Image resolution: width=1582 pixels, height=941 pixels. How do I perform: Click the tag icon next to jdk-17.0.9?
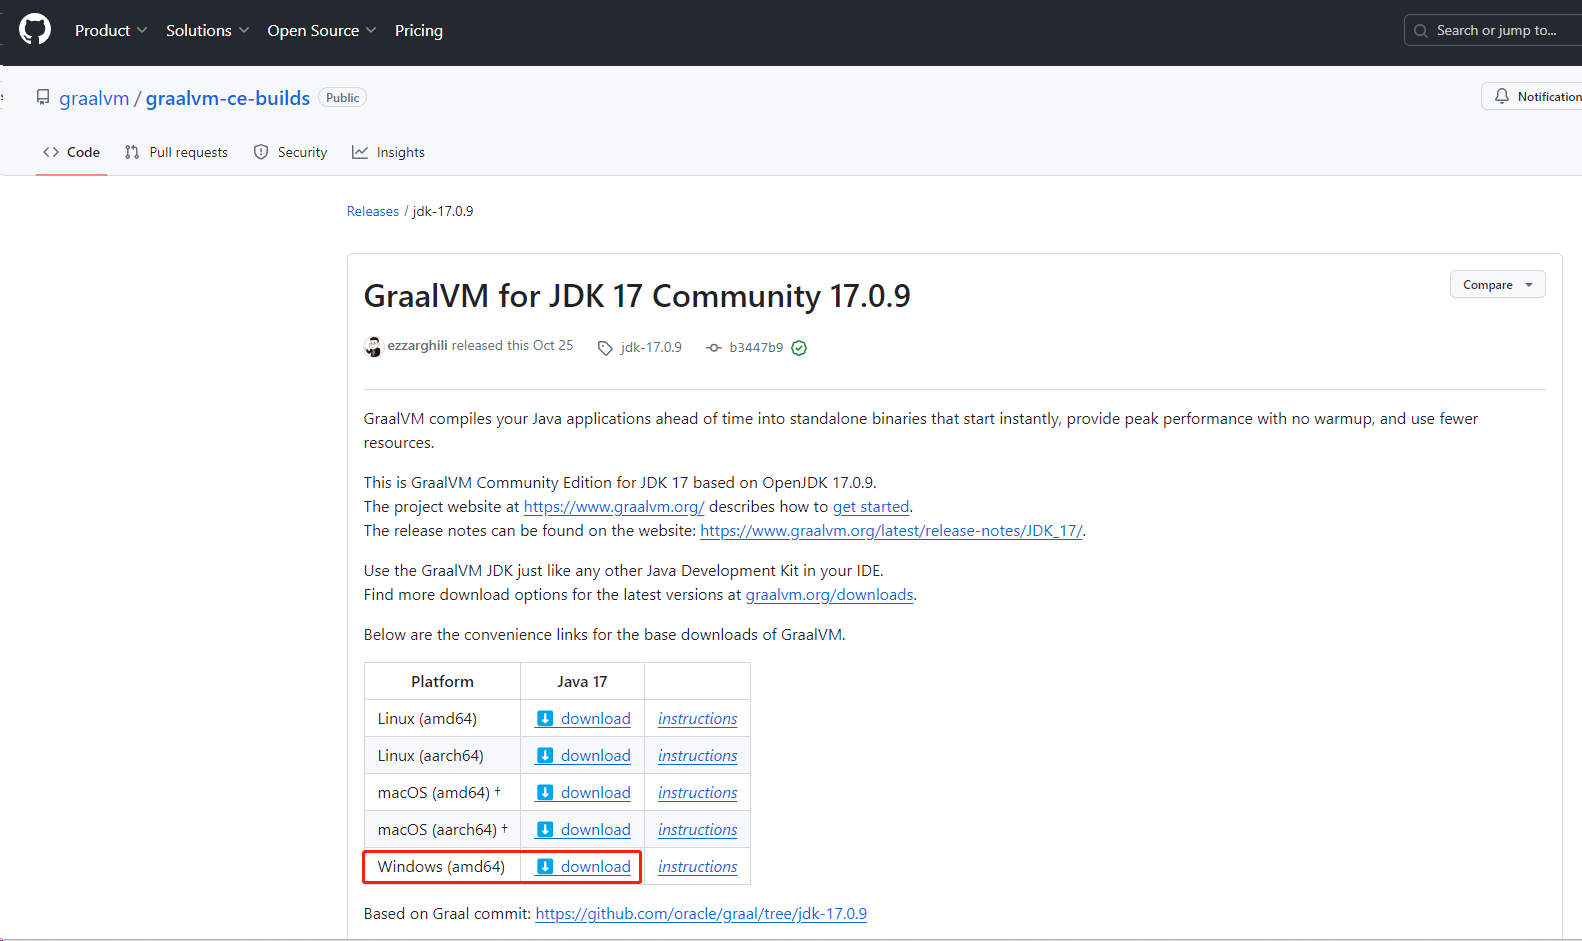(605, 348)
